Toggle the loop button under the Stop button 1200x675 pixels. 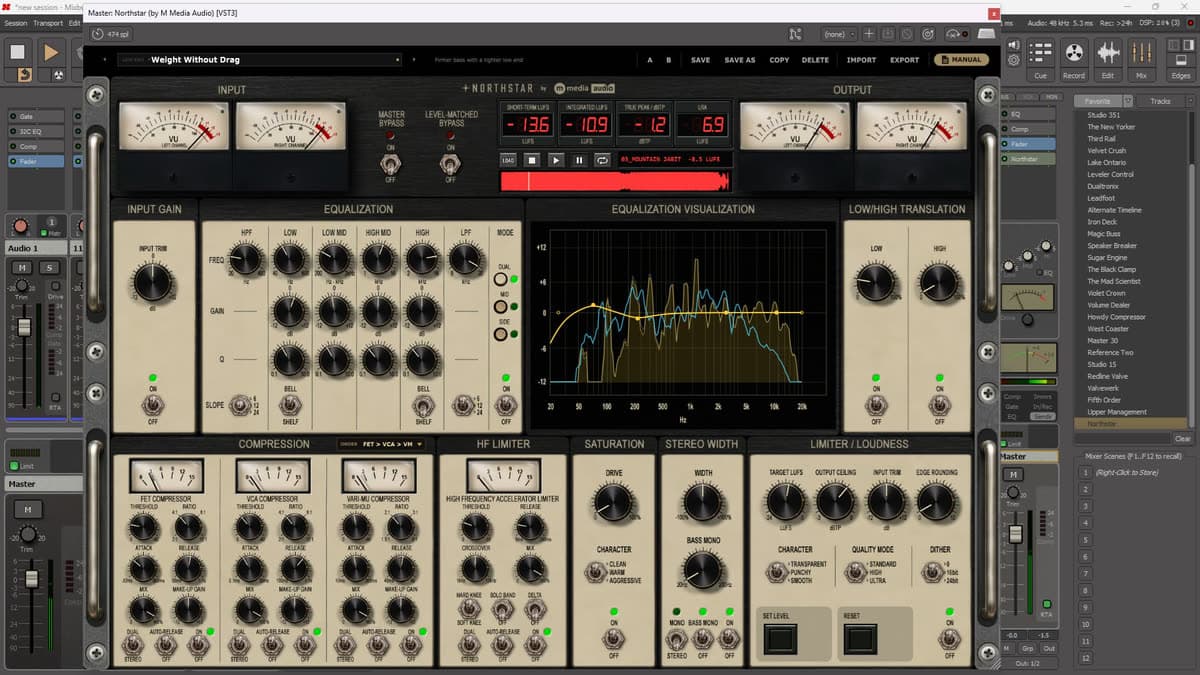[x=23, y=76]
